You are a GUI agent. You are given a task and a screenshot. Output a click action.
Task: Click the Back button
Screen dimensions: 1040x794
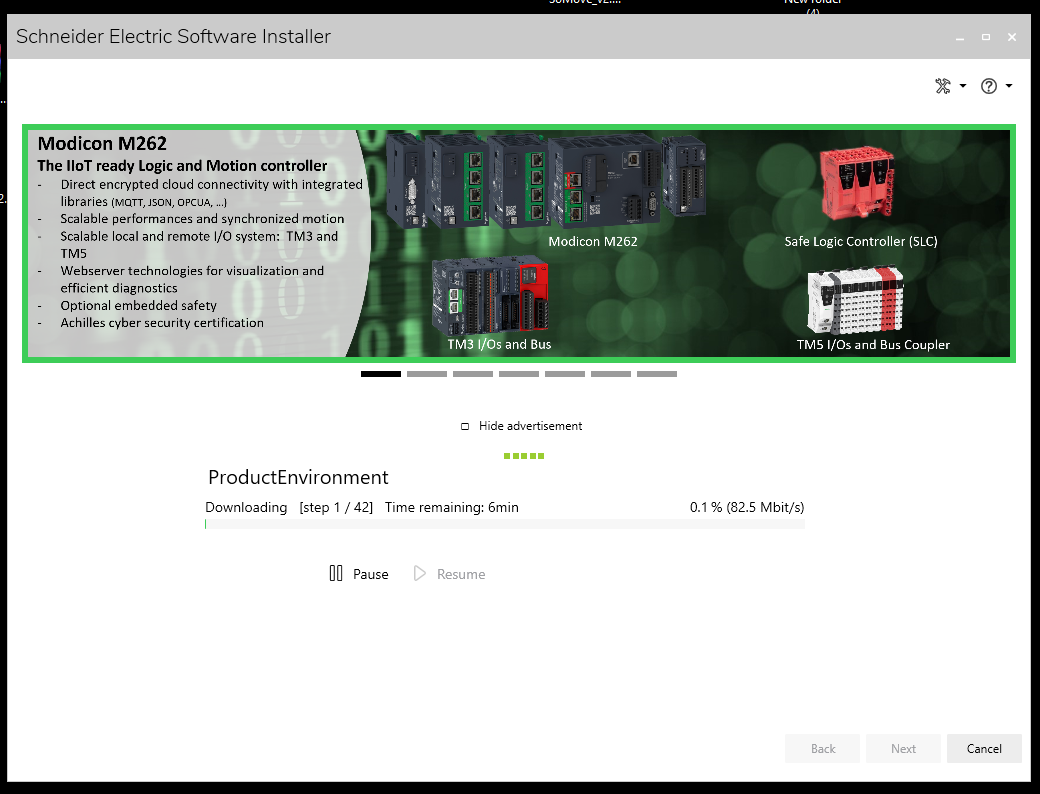point(822,748)
